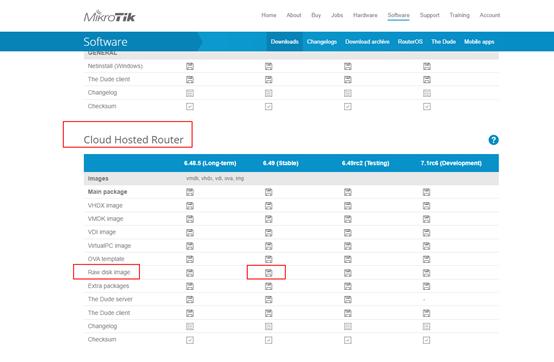Click the Extra packages row label
This screenshot has width=554, height=362.
coord(108,286)
